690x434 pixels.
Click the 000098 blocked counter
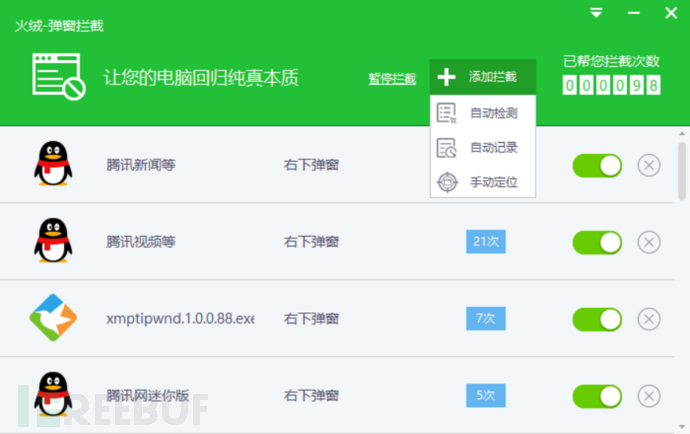tap(612, 85)
